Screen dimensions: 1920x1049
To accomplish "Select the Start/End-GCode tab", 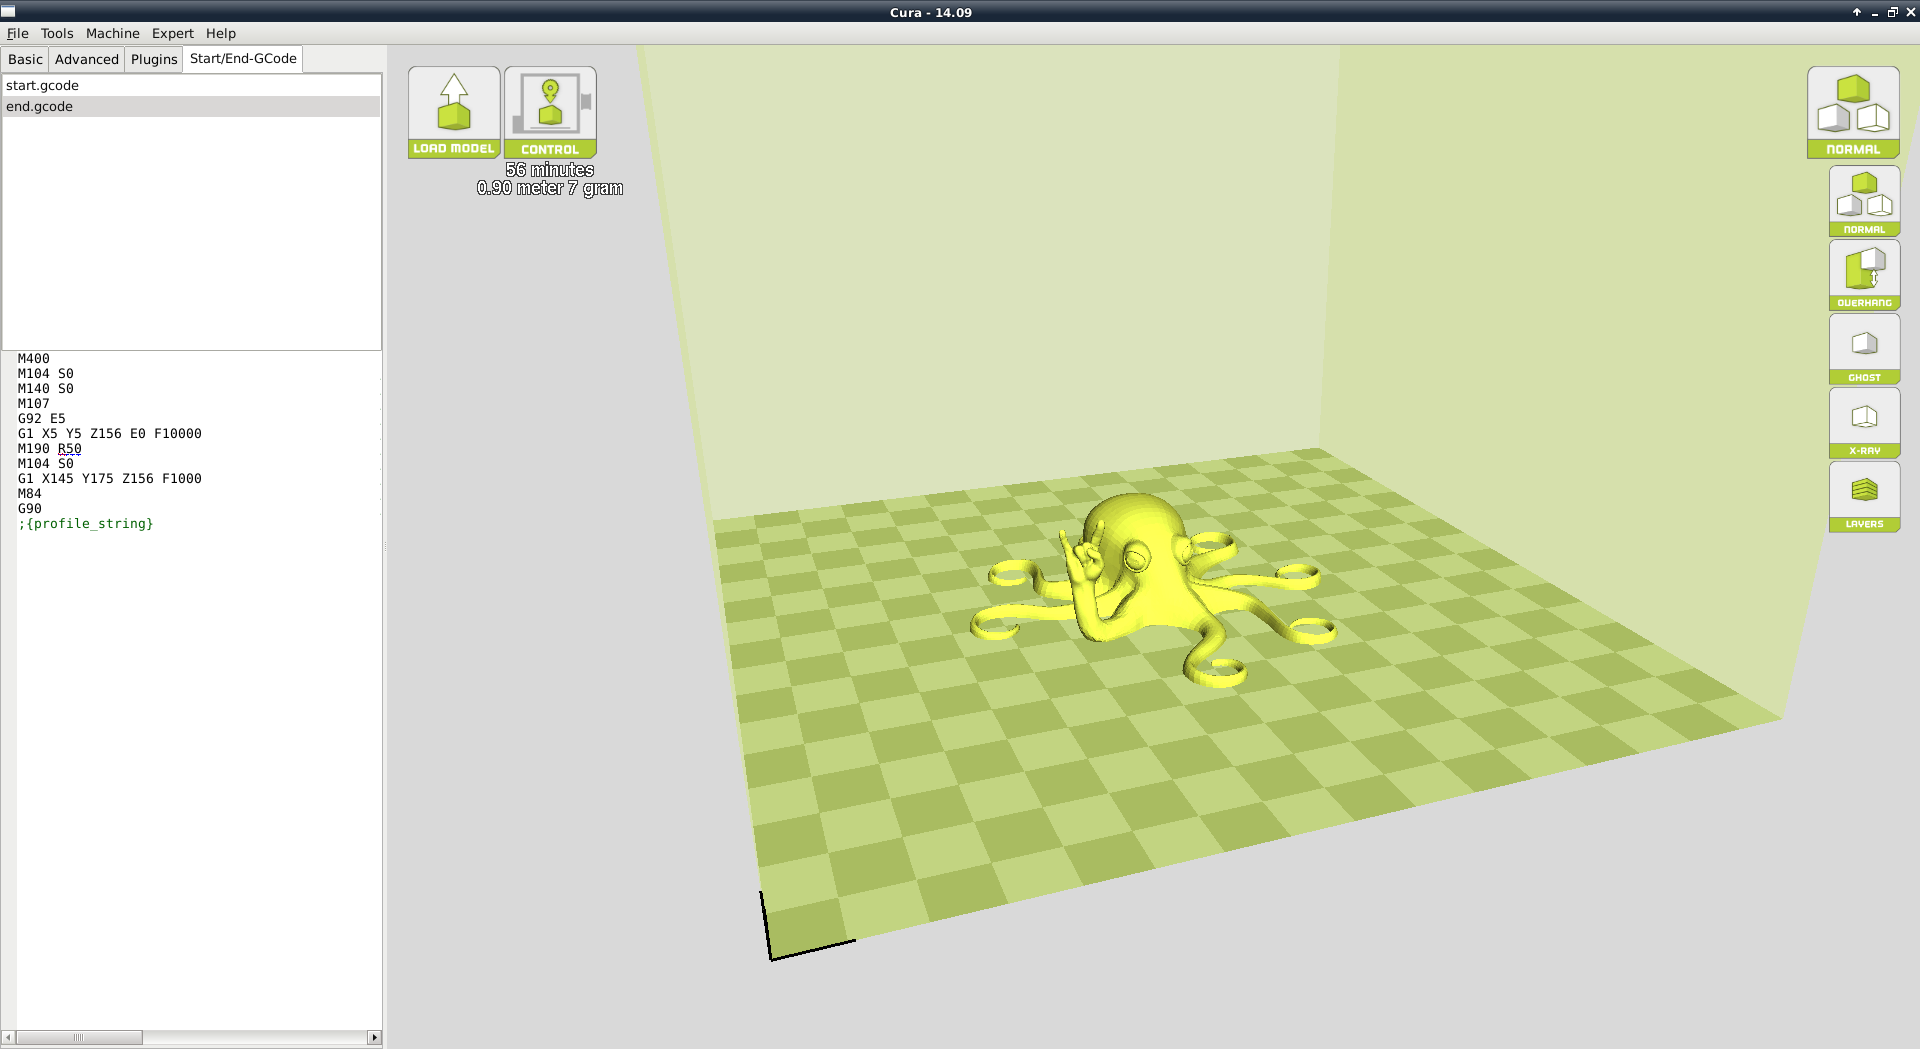I will [243, 58].
